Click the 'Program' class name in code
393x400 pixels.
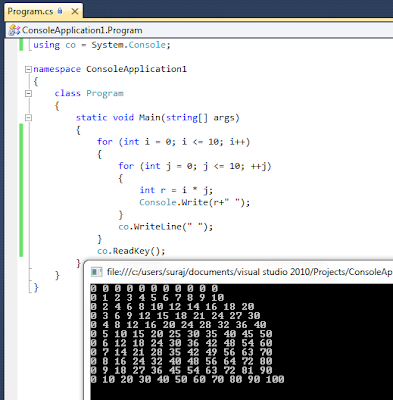tap(105, 93)
